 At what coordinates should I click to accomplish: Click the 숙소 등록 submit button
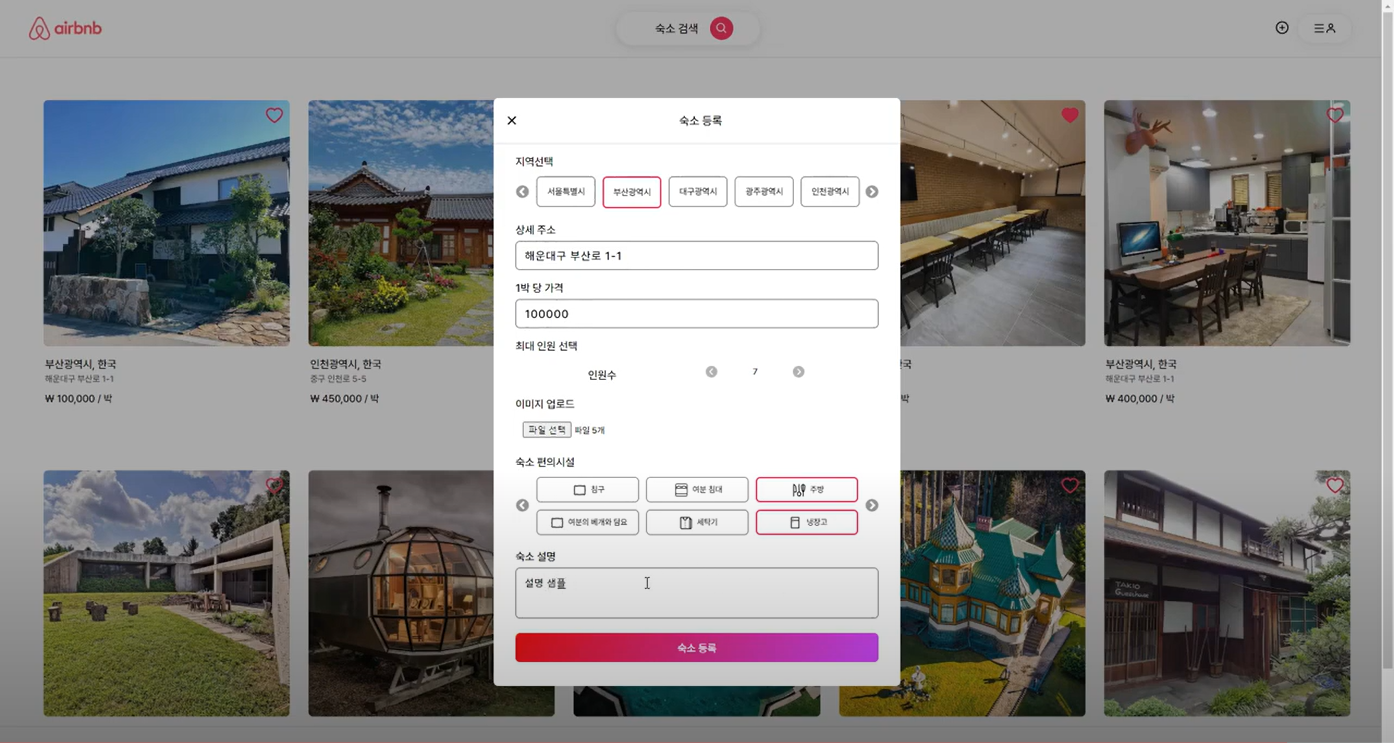click(x=697, y=647)
